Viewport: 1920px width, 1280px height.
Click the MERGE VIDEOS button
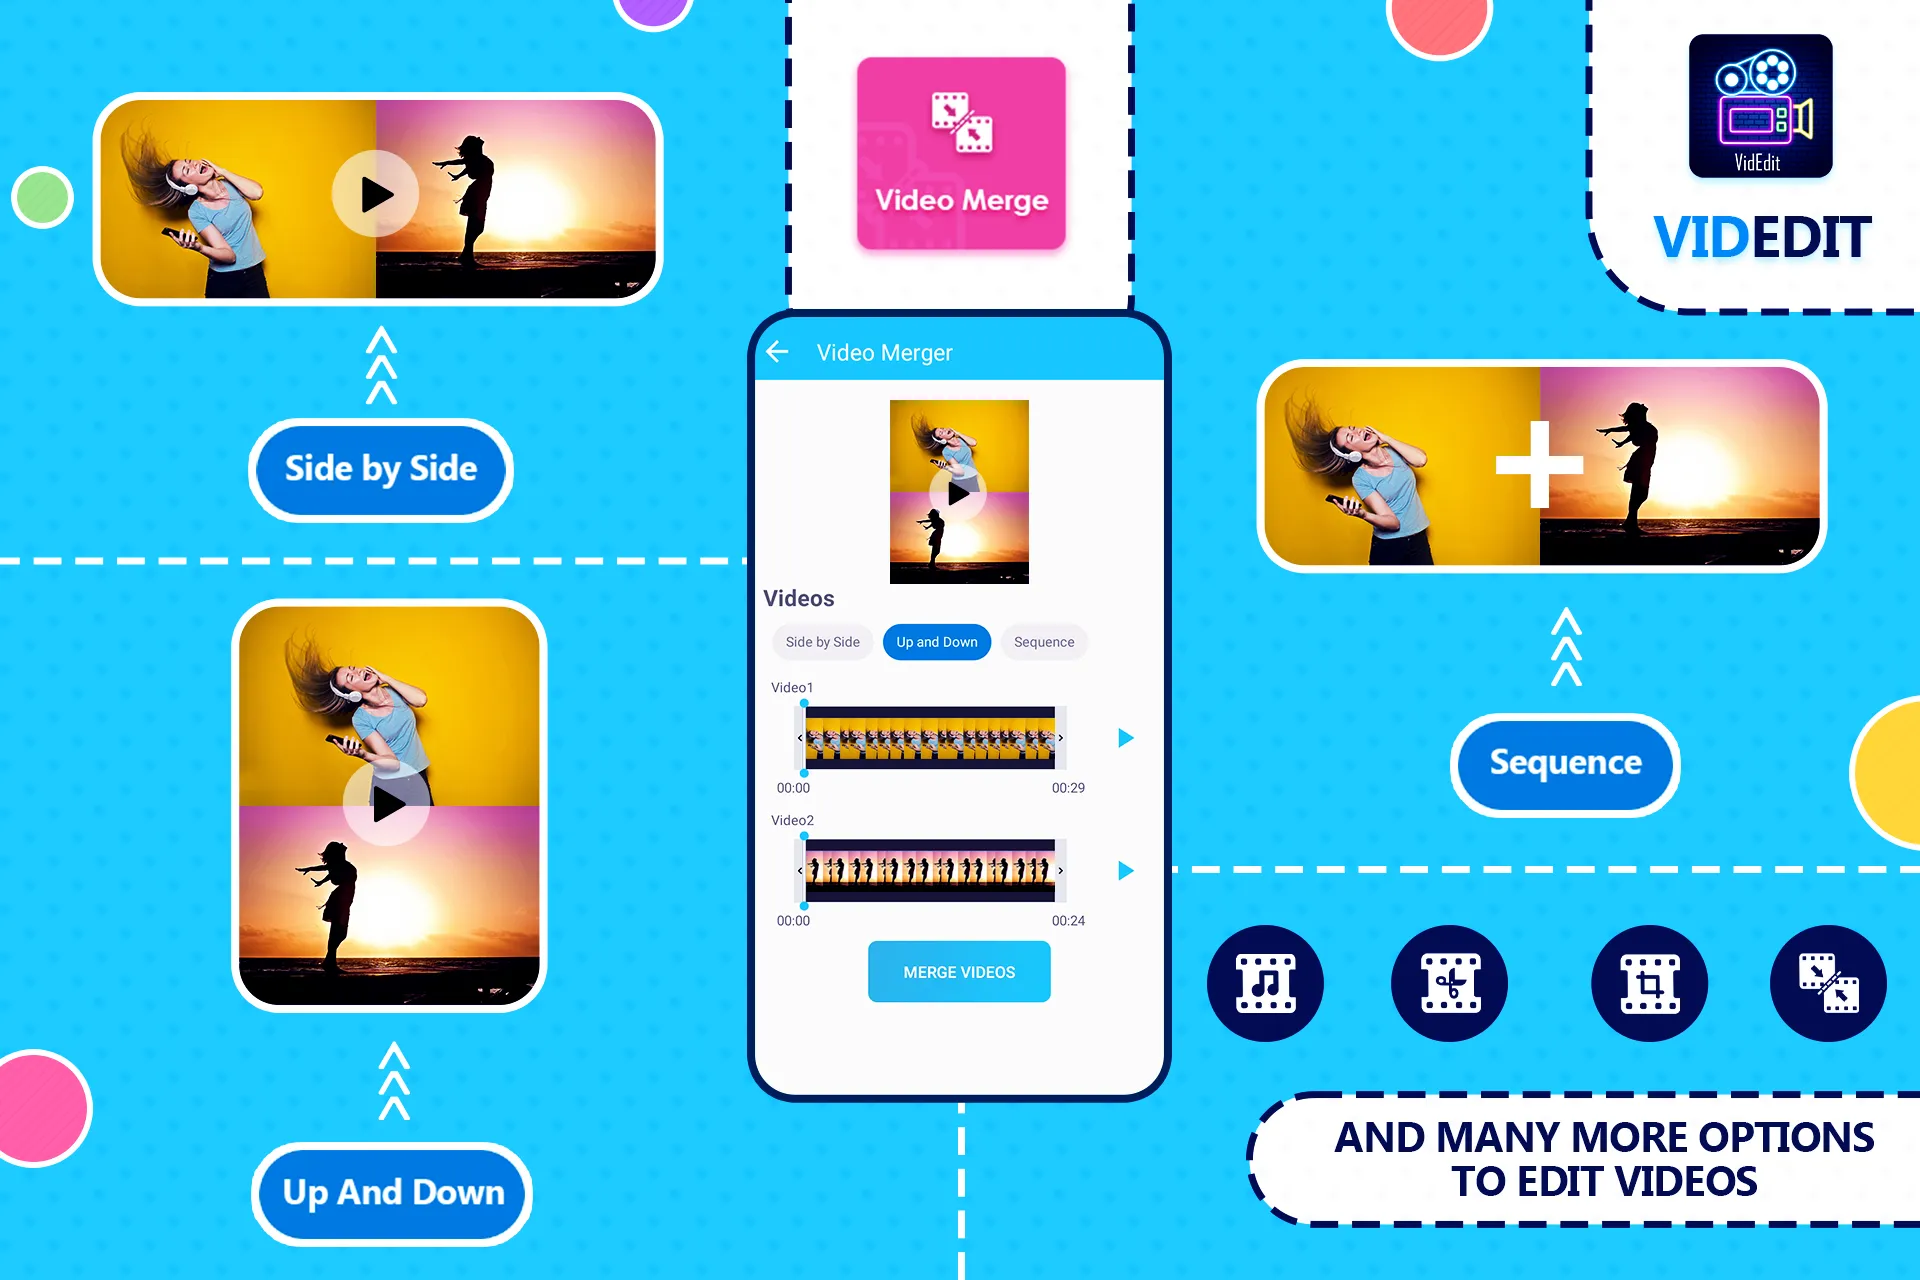[x=959, y=973]
